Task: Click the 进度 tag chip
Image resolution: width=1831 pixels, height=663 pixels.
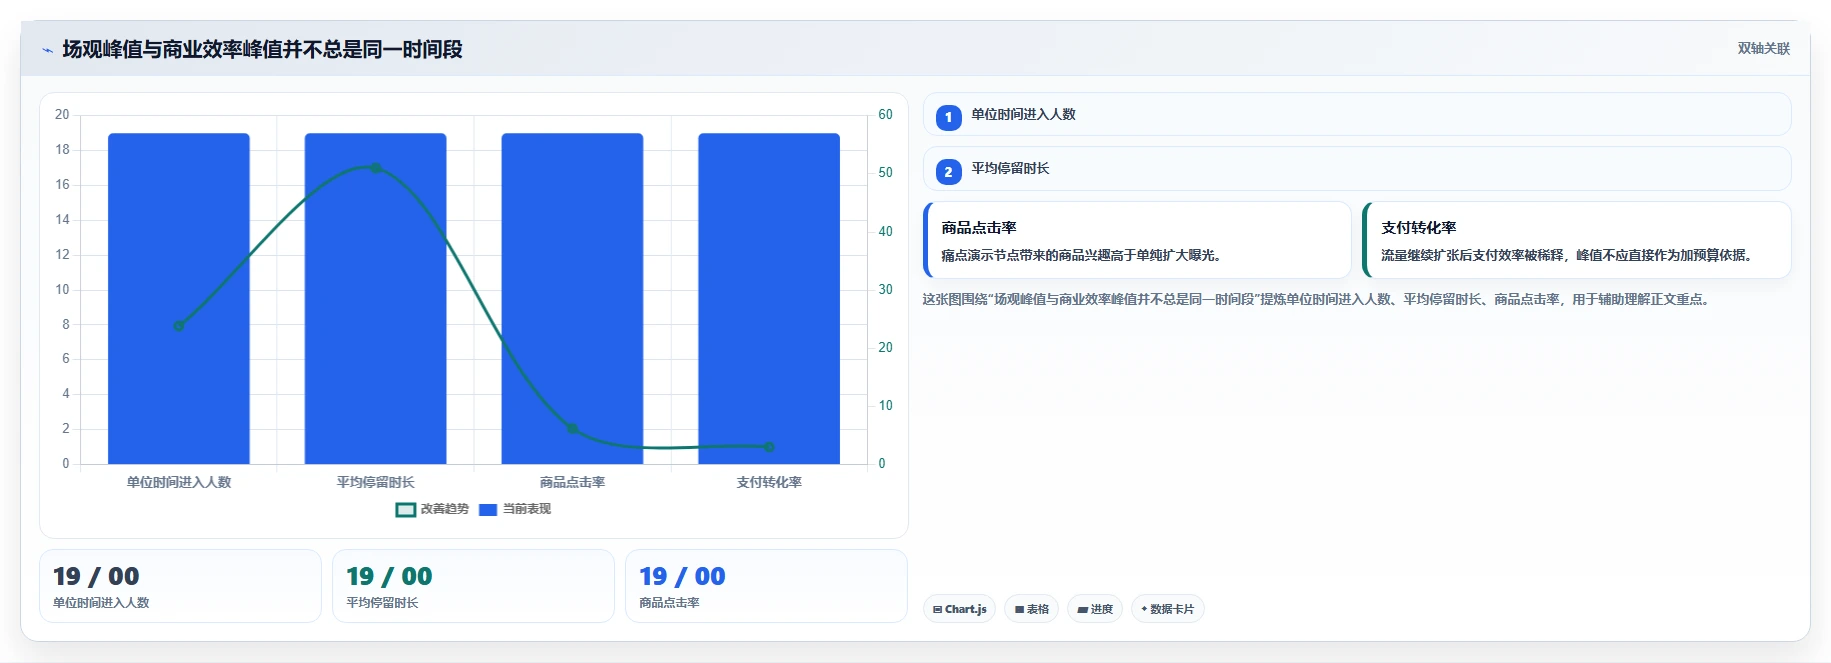Action: click(1095, 609)
